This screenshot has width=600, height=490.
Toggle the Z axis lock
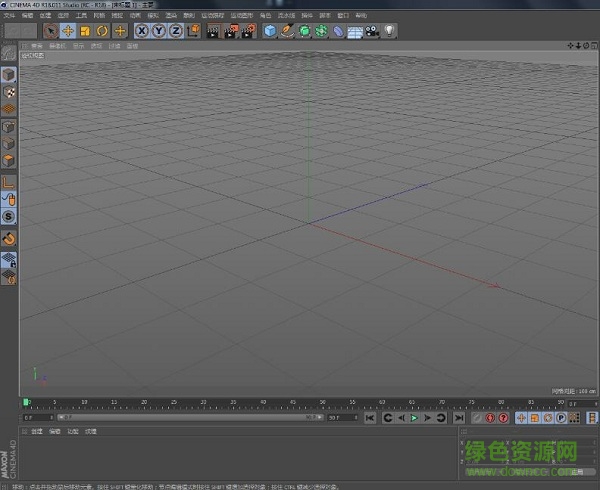pos(175,31)
